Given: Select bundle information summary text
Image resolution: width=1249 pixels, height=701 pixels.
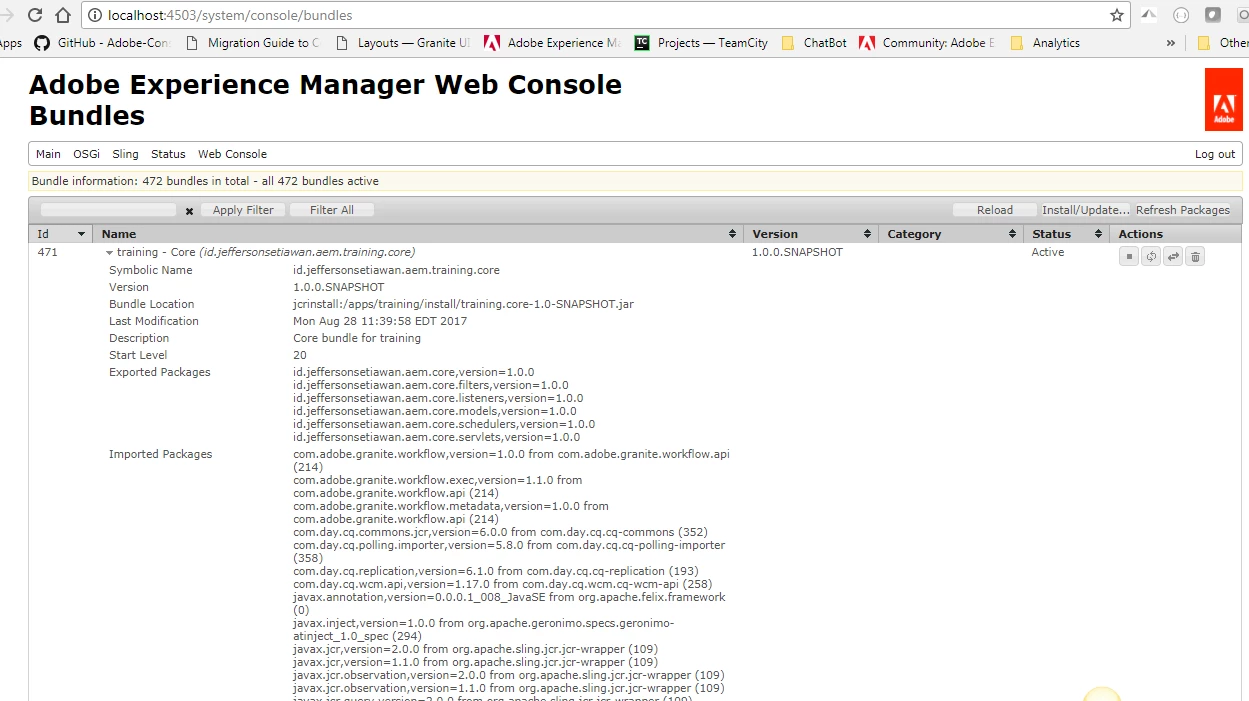Looking at the screenshot, I should [x=205, y=181].
